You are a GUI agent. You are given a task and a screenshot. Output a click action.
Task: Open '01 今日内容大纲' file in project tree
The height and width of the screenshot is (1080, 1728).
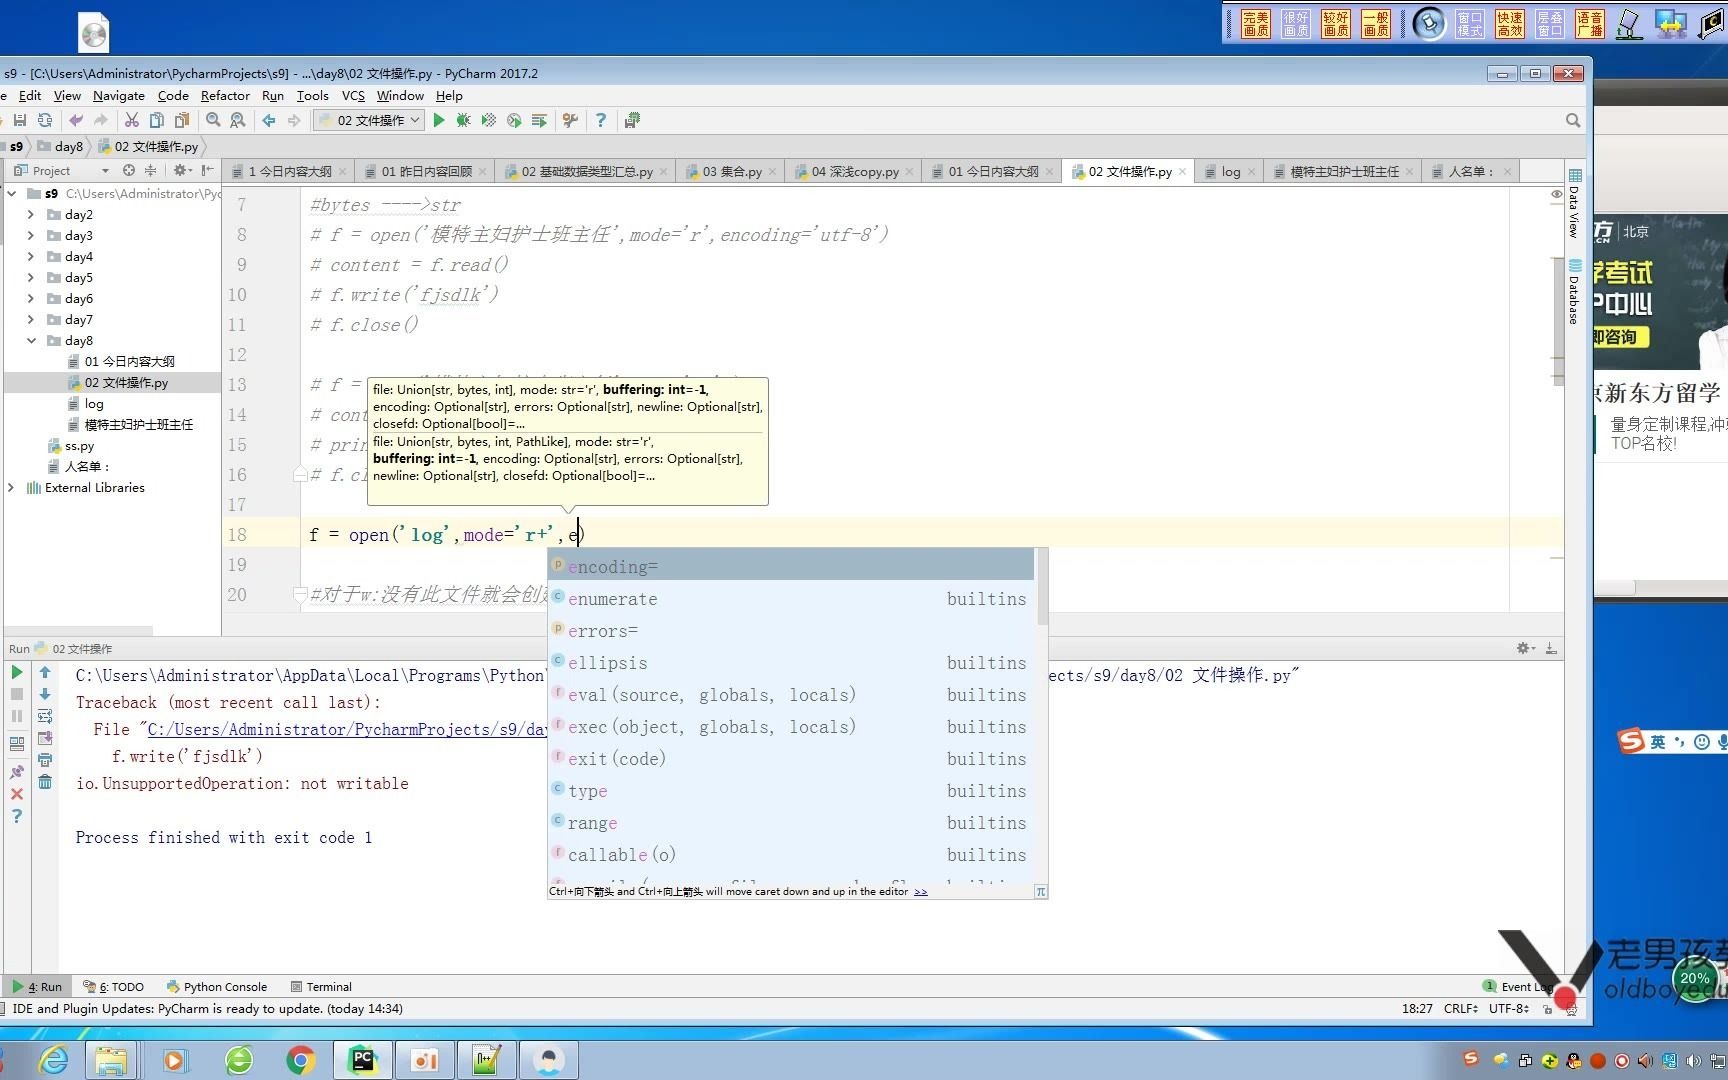pos(129,362)
